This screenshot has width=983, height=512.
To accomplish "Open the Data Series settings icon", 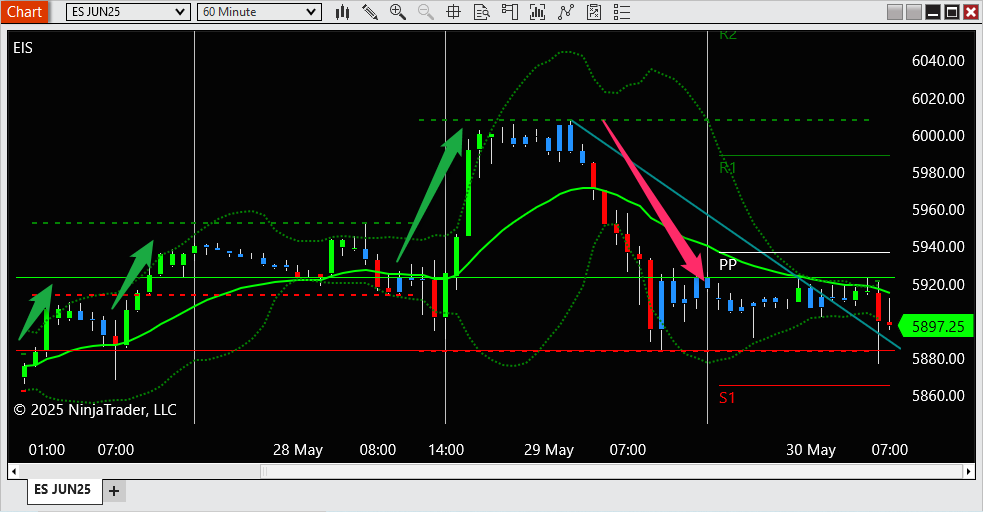I will (x=537, y=12).
